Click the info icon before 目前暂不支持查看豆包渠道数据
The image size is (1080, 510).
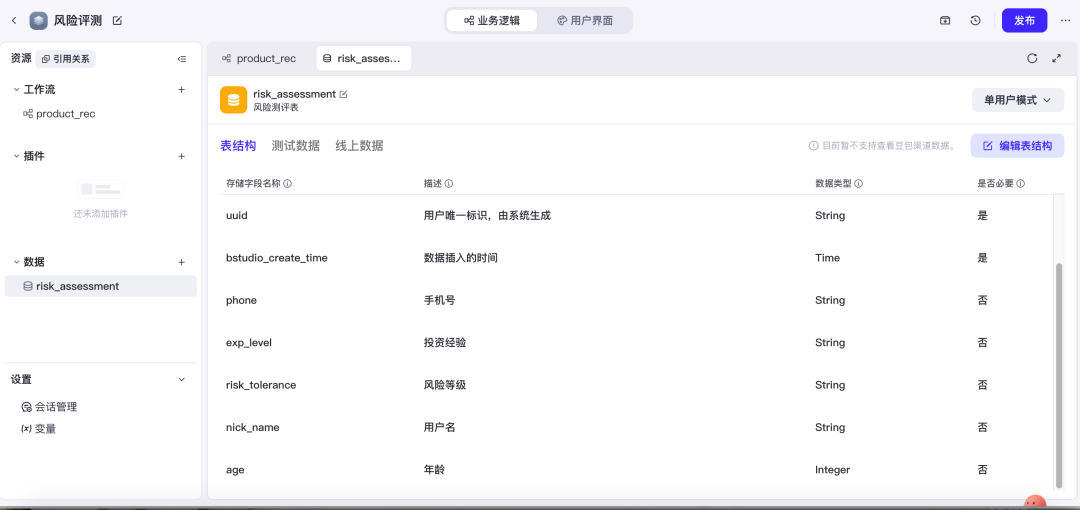[813, 146]
